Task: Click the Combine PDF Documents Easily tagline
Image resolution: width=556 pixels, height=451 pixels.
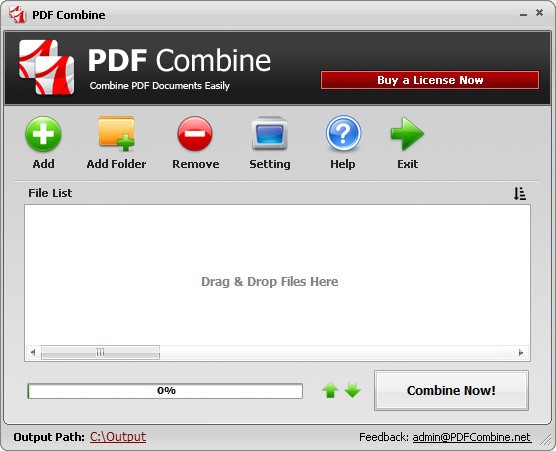Action: (160, 85)
